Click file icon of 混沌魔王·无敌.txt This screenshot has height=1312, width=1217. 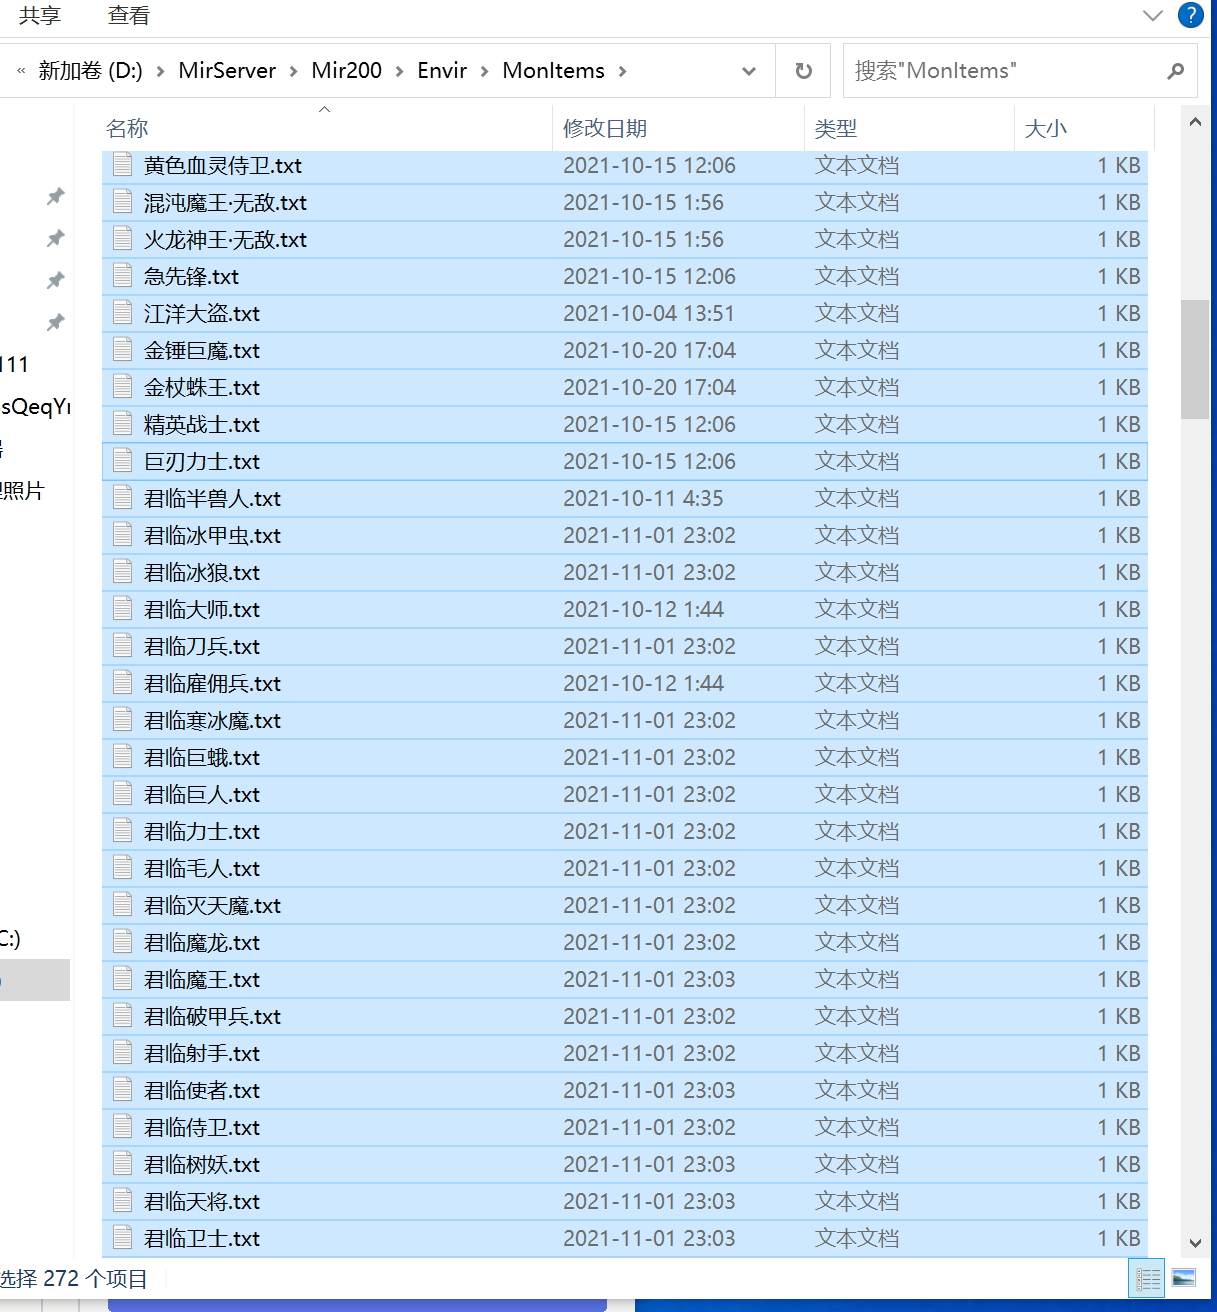(122, 201)
